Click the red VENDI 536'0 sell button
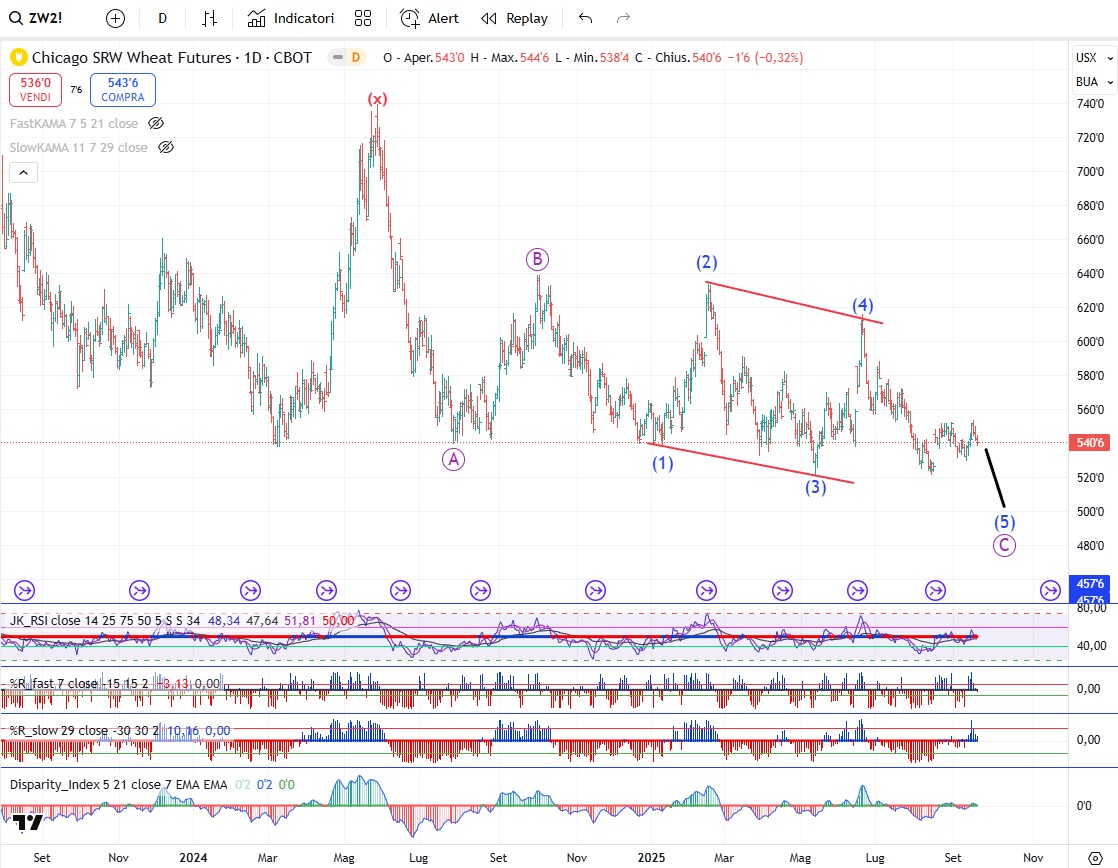Image resolution: width=1118 pixels, height=868 pixels. tap(36, 90)
